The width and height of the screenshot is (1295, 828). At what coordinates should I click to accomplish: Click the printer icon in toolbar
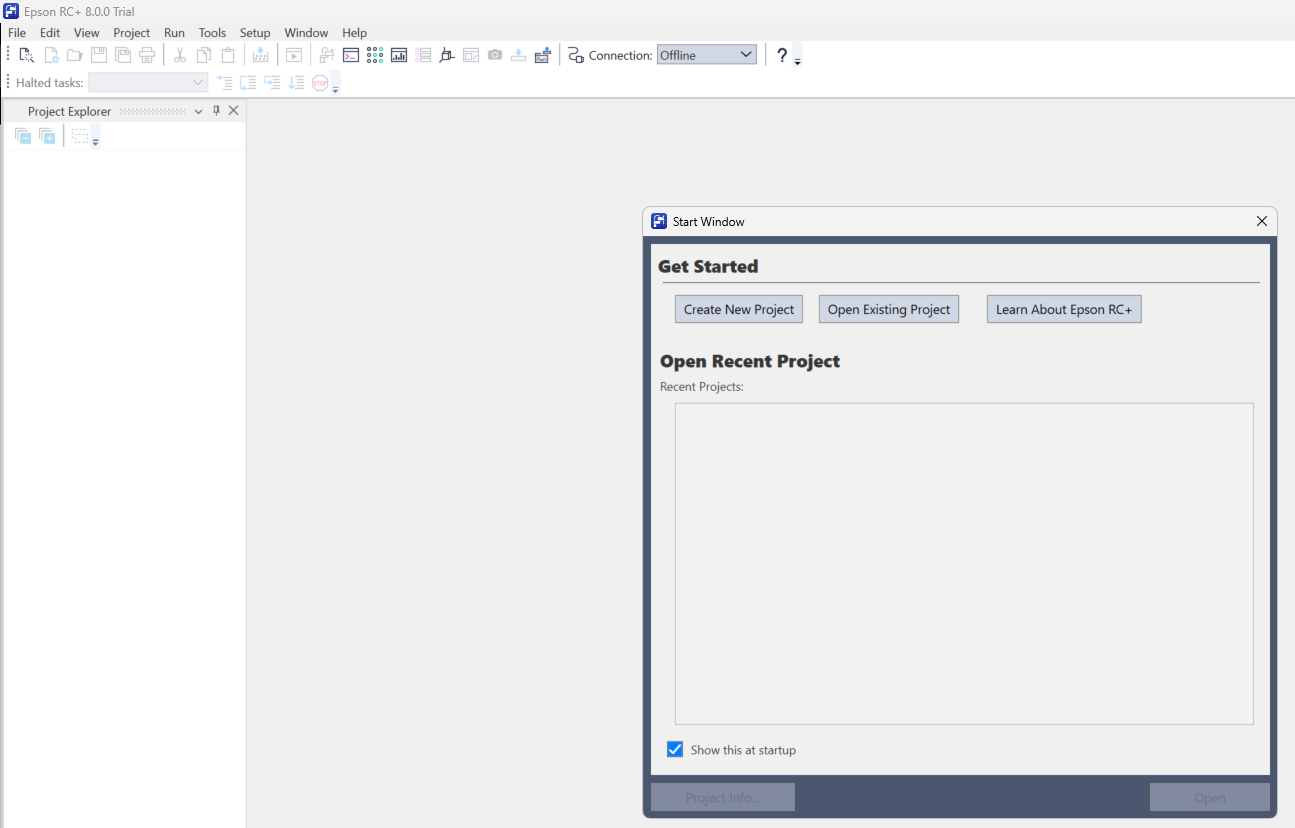tap(147, 55)
